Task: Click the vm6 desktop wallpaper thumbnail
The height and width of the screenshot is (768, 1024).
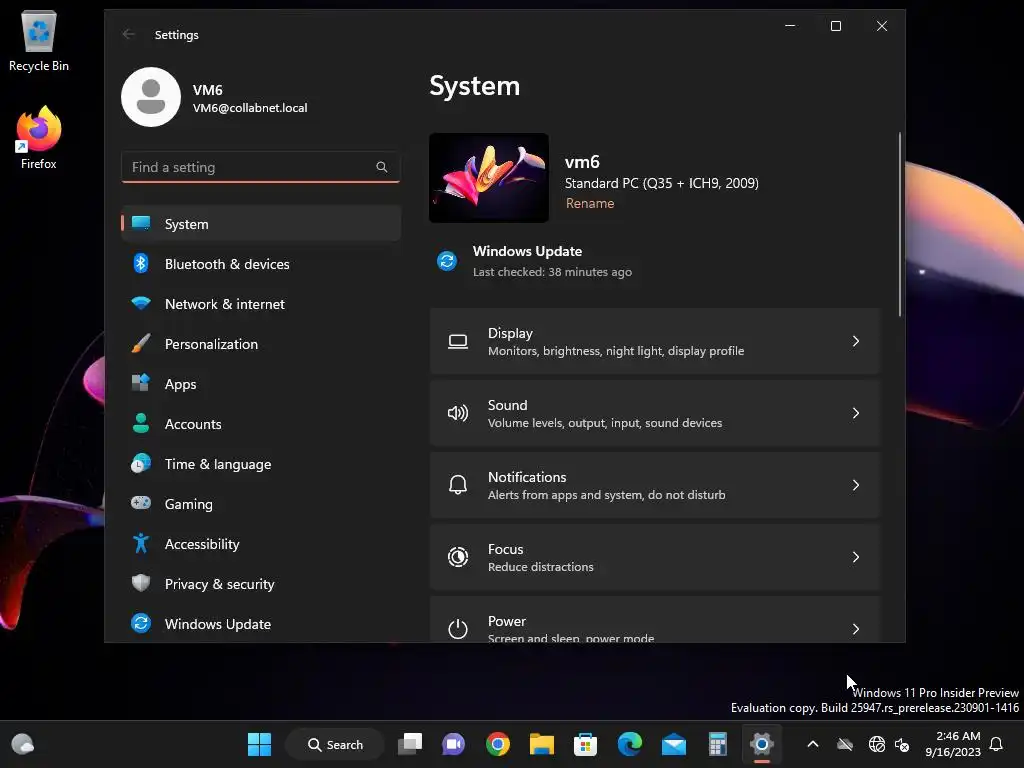Action: click(488, 178)
